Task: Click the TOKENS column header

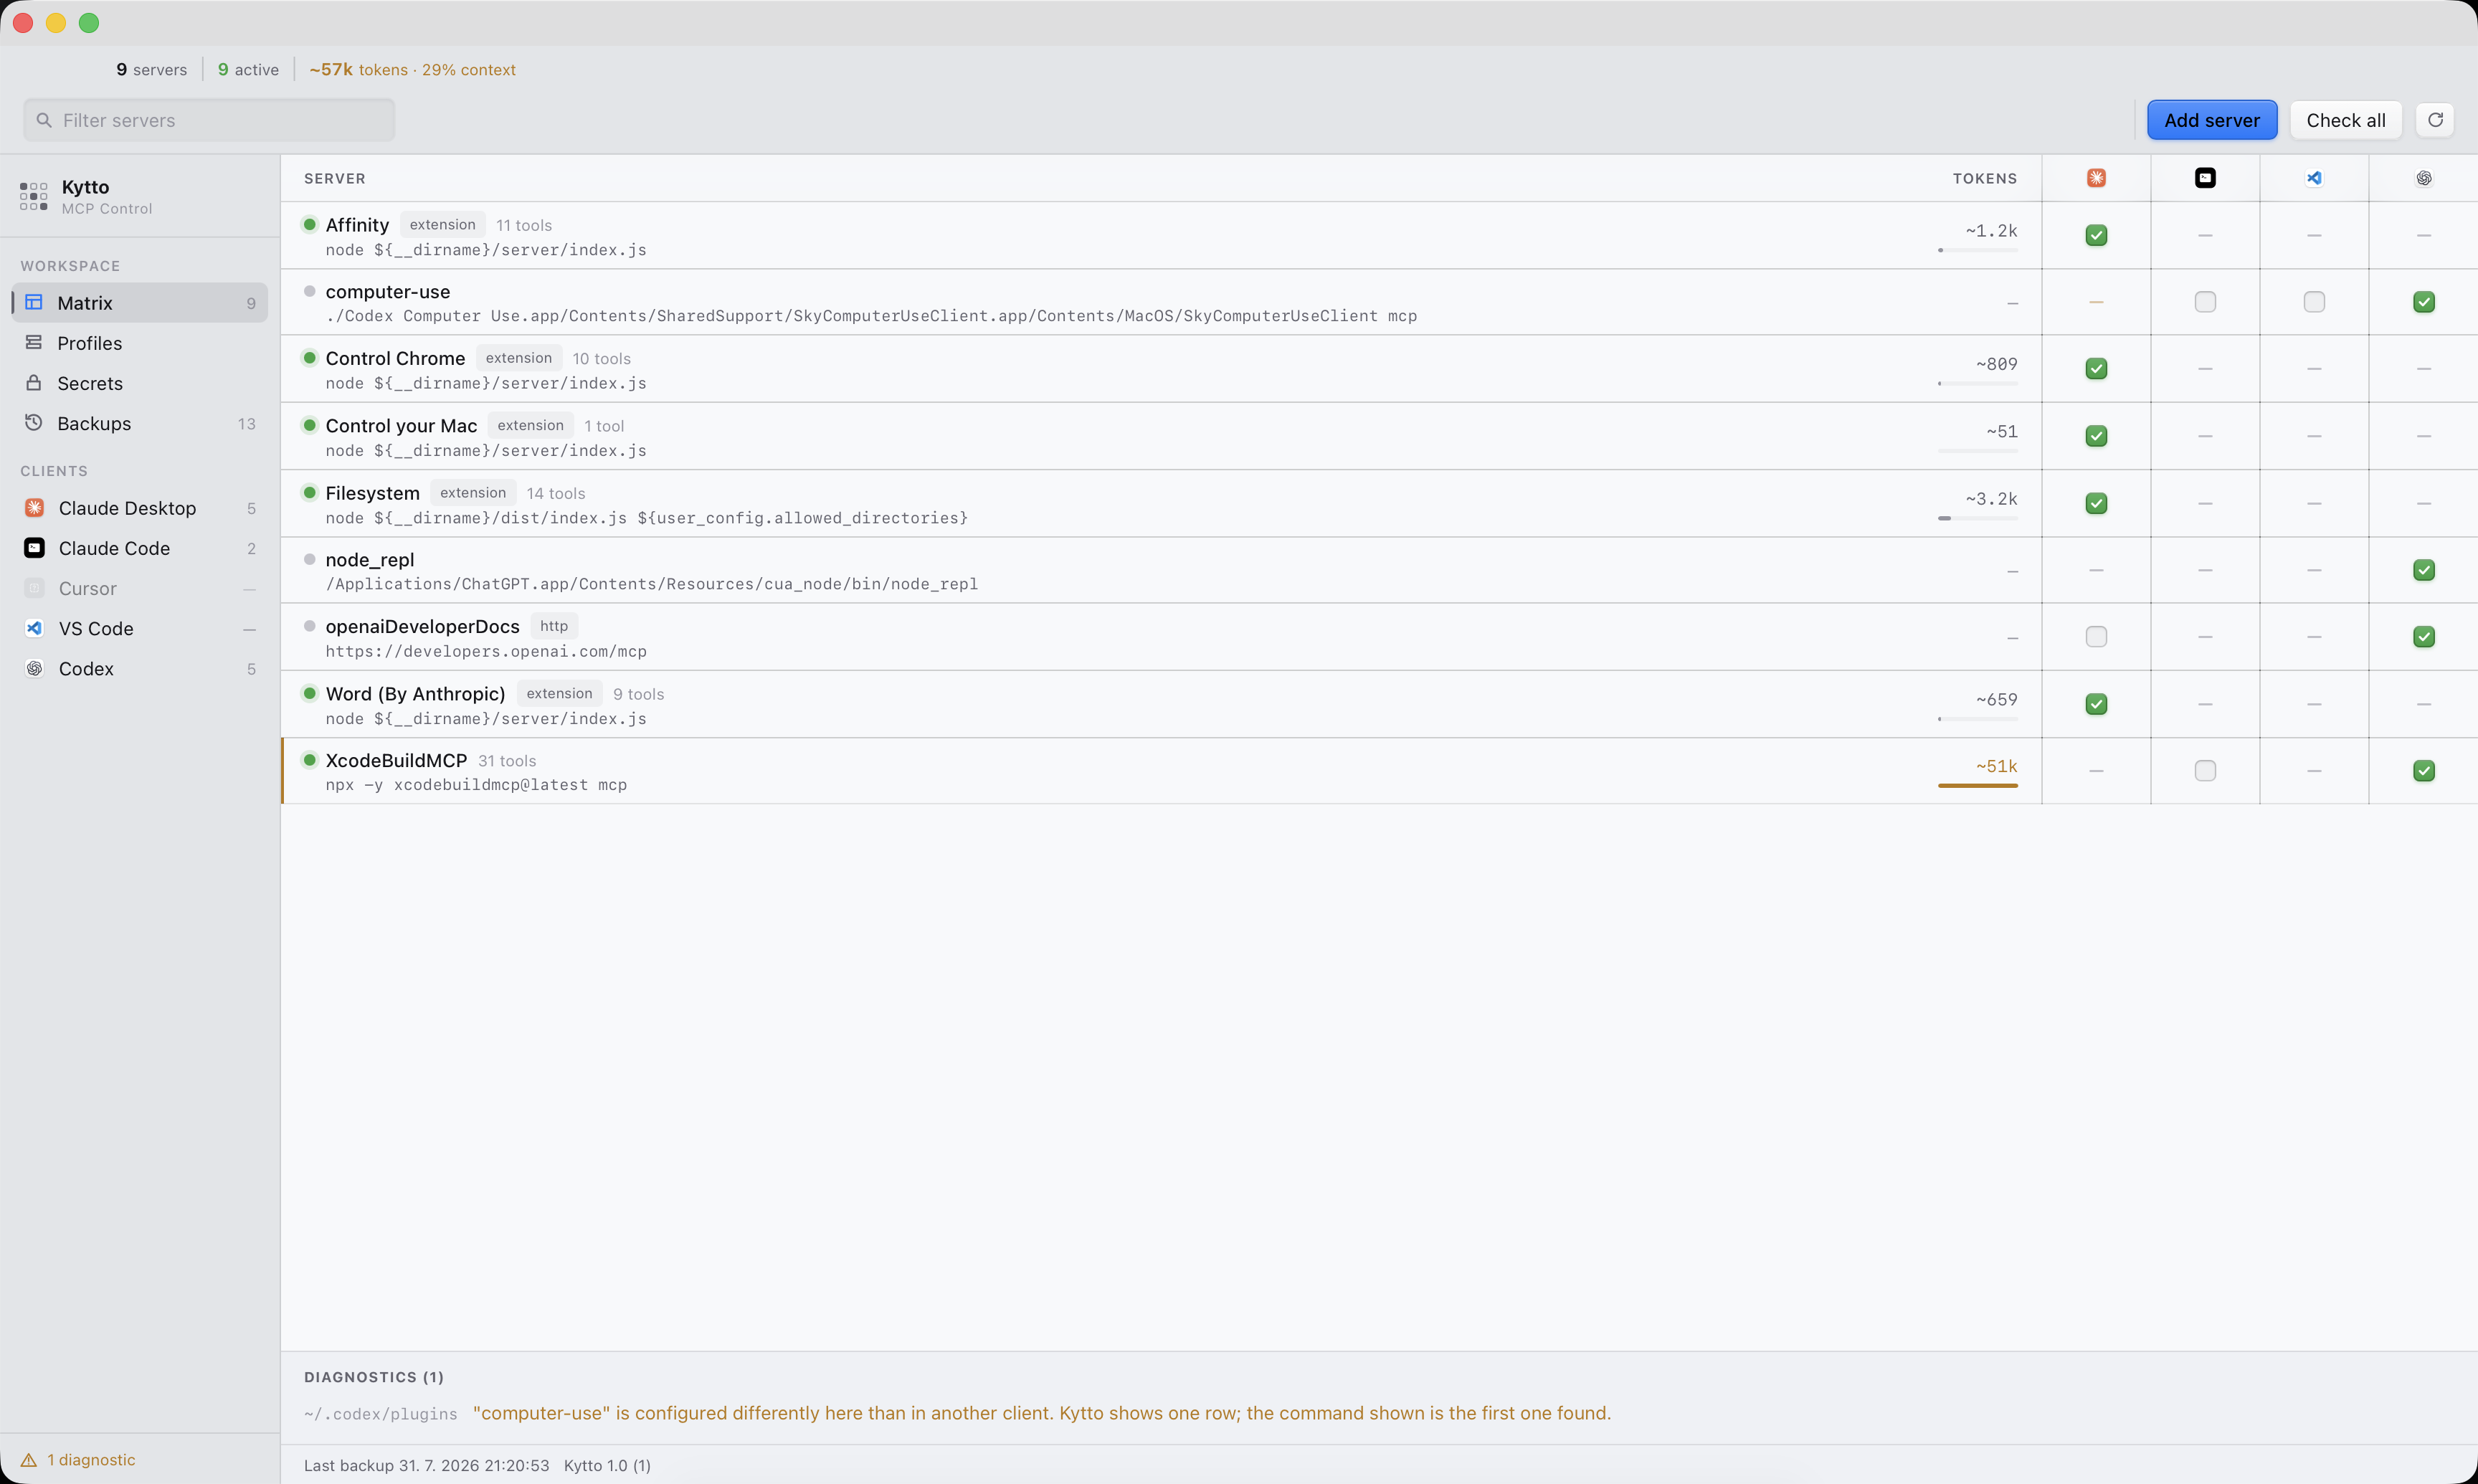Action: tap(1985, 178)
